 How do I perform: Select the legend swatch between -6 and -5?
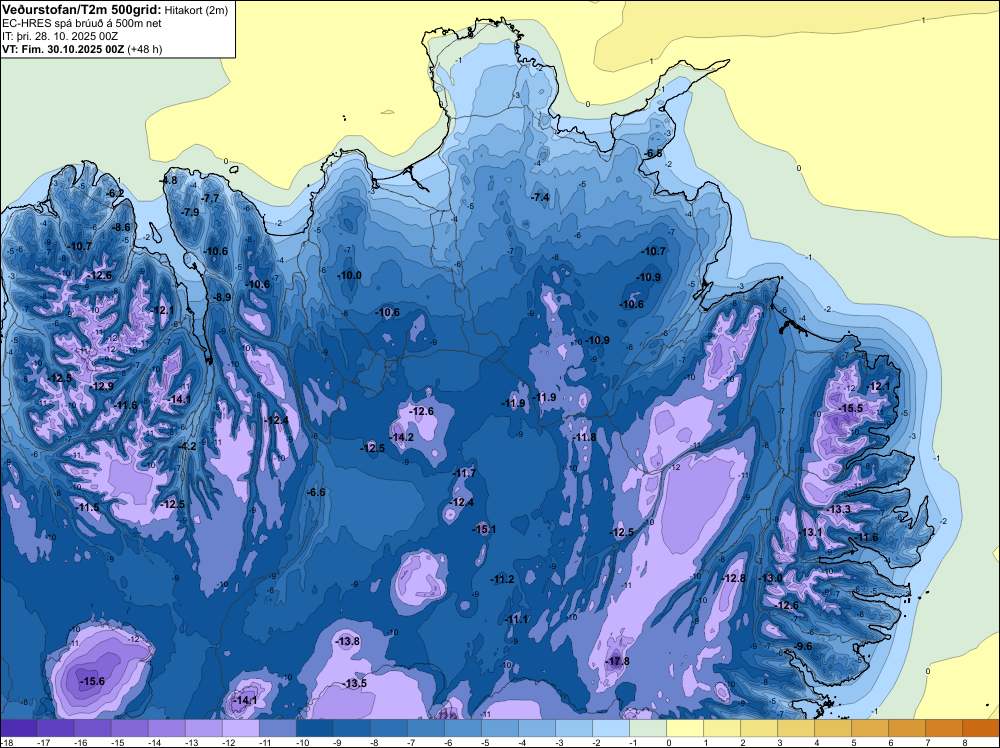tap(463, 728)
